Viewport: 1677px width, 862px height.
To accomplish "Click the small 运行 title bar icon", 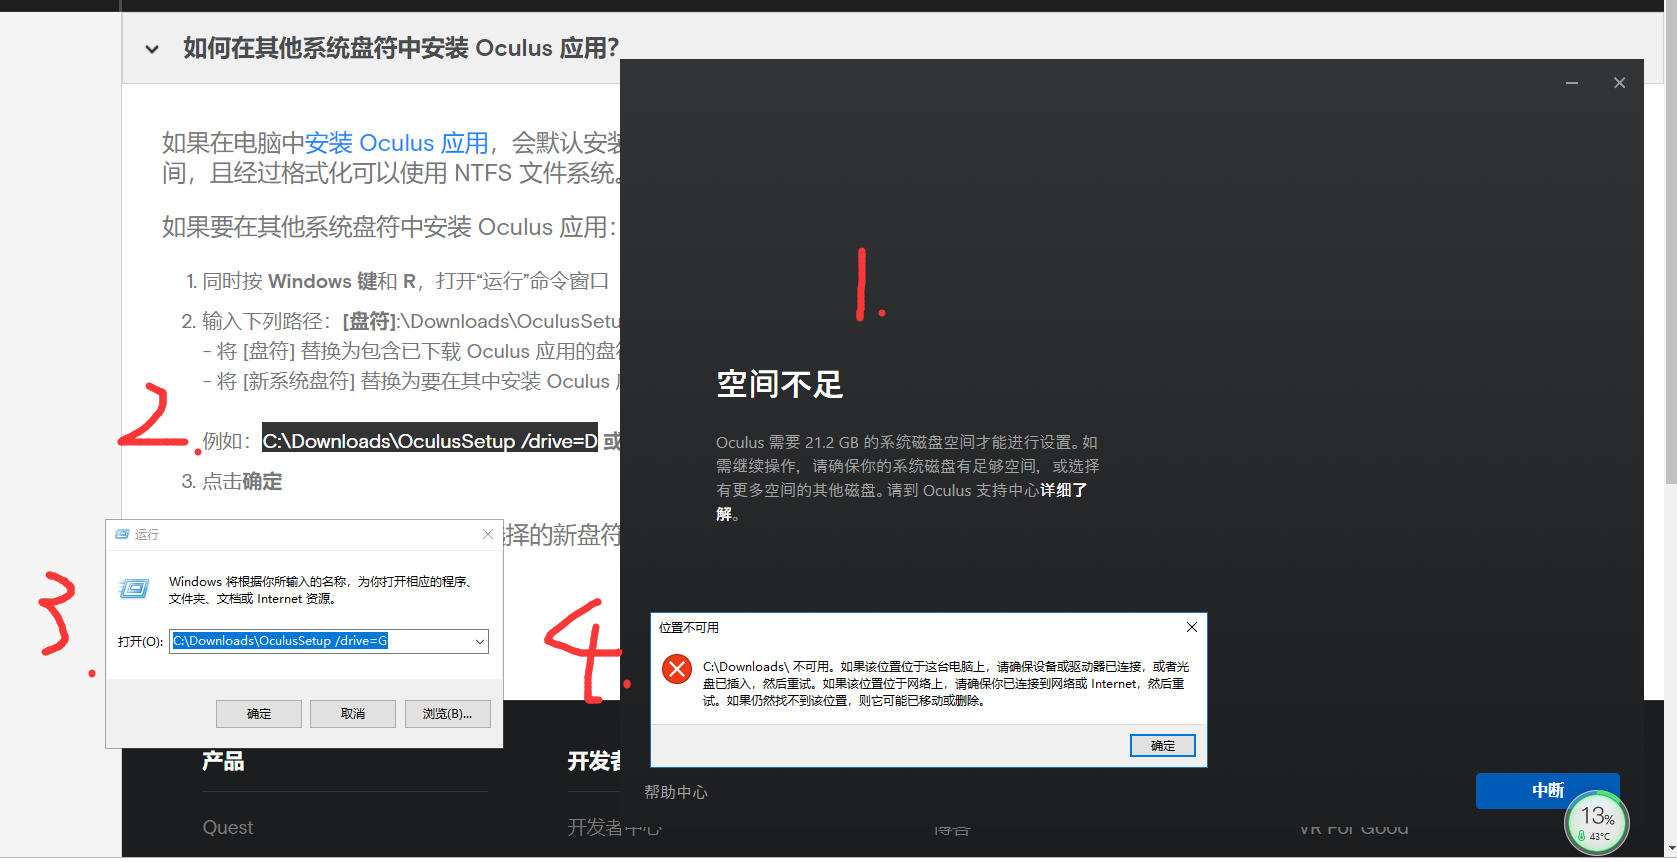I will coord(122,534).
